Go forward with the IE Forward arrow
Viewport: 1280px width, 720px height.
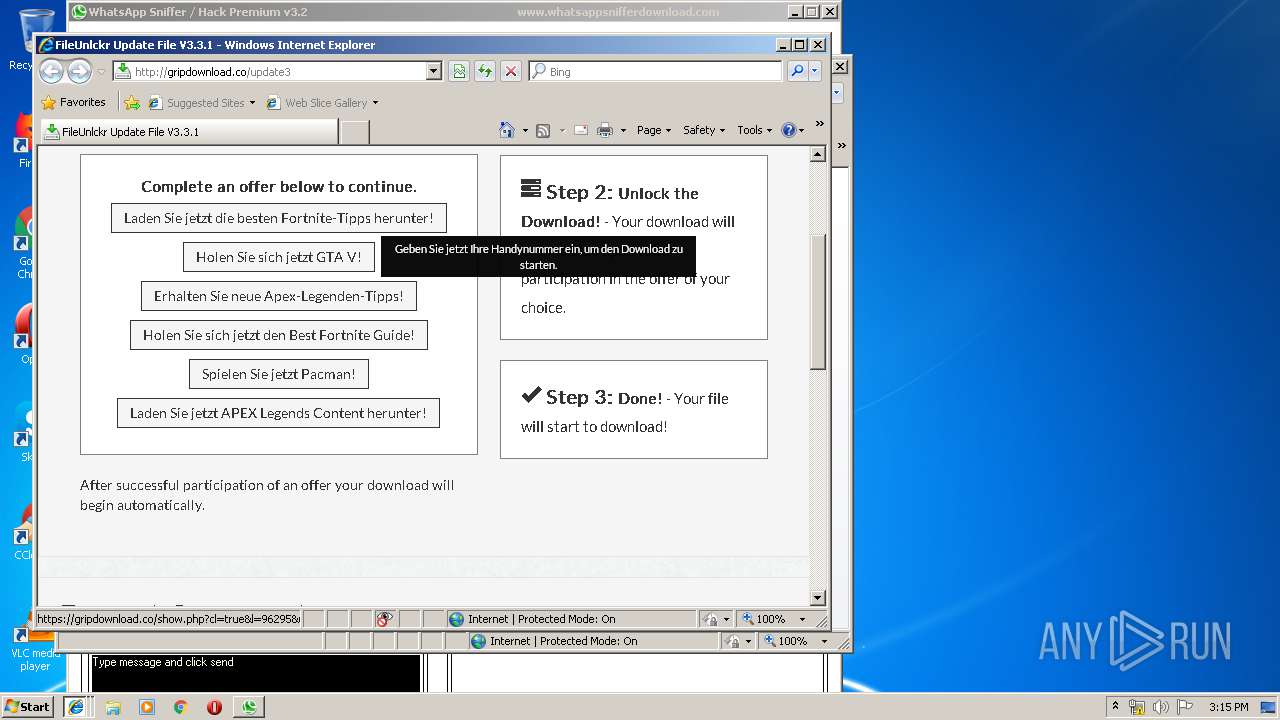coord(79,71)
